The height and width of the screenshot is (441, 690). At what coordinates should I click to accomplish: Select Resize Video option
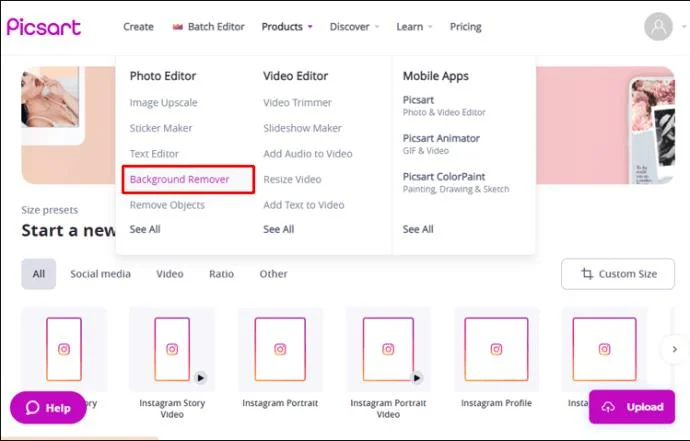pyautogui.click(x=292, y=179)
